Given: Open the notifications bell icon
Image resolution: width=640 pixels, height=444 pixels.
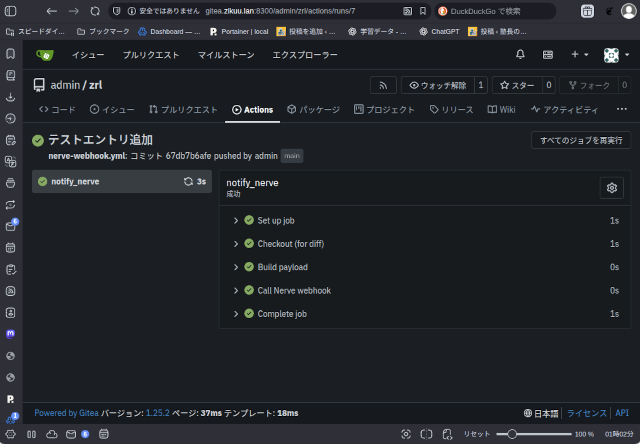Looking at the screenshot, I should click(x=520, y=54).
